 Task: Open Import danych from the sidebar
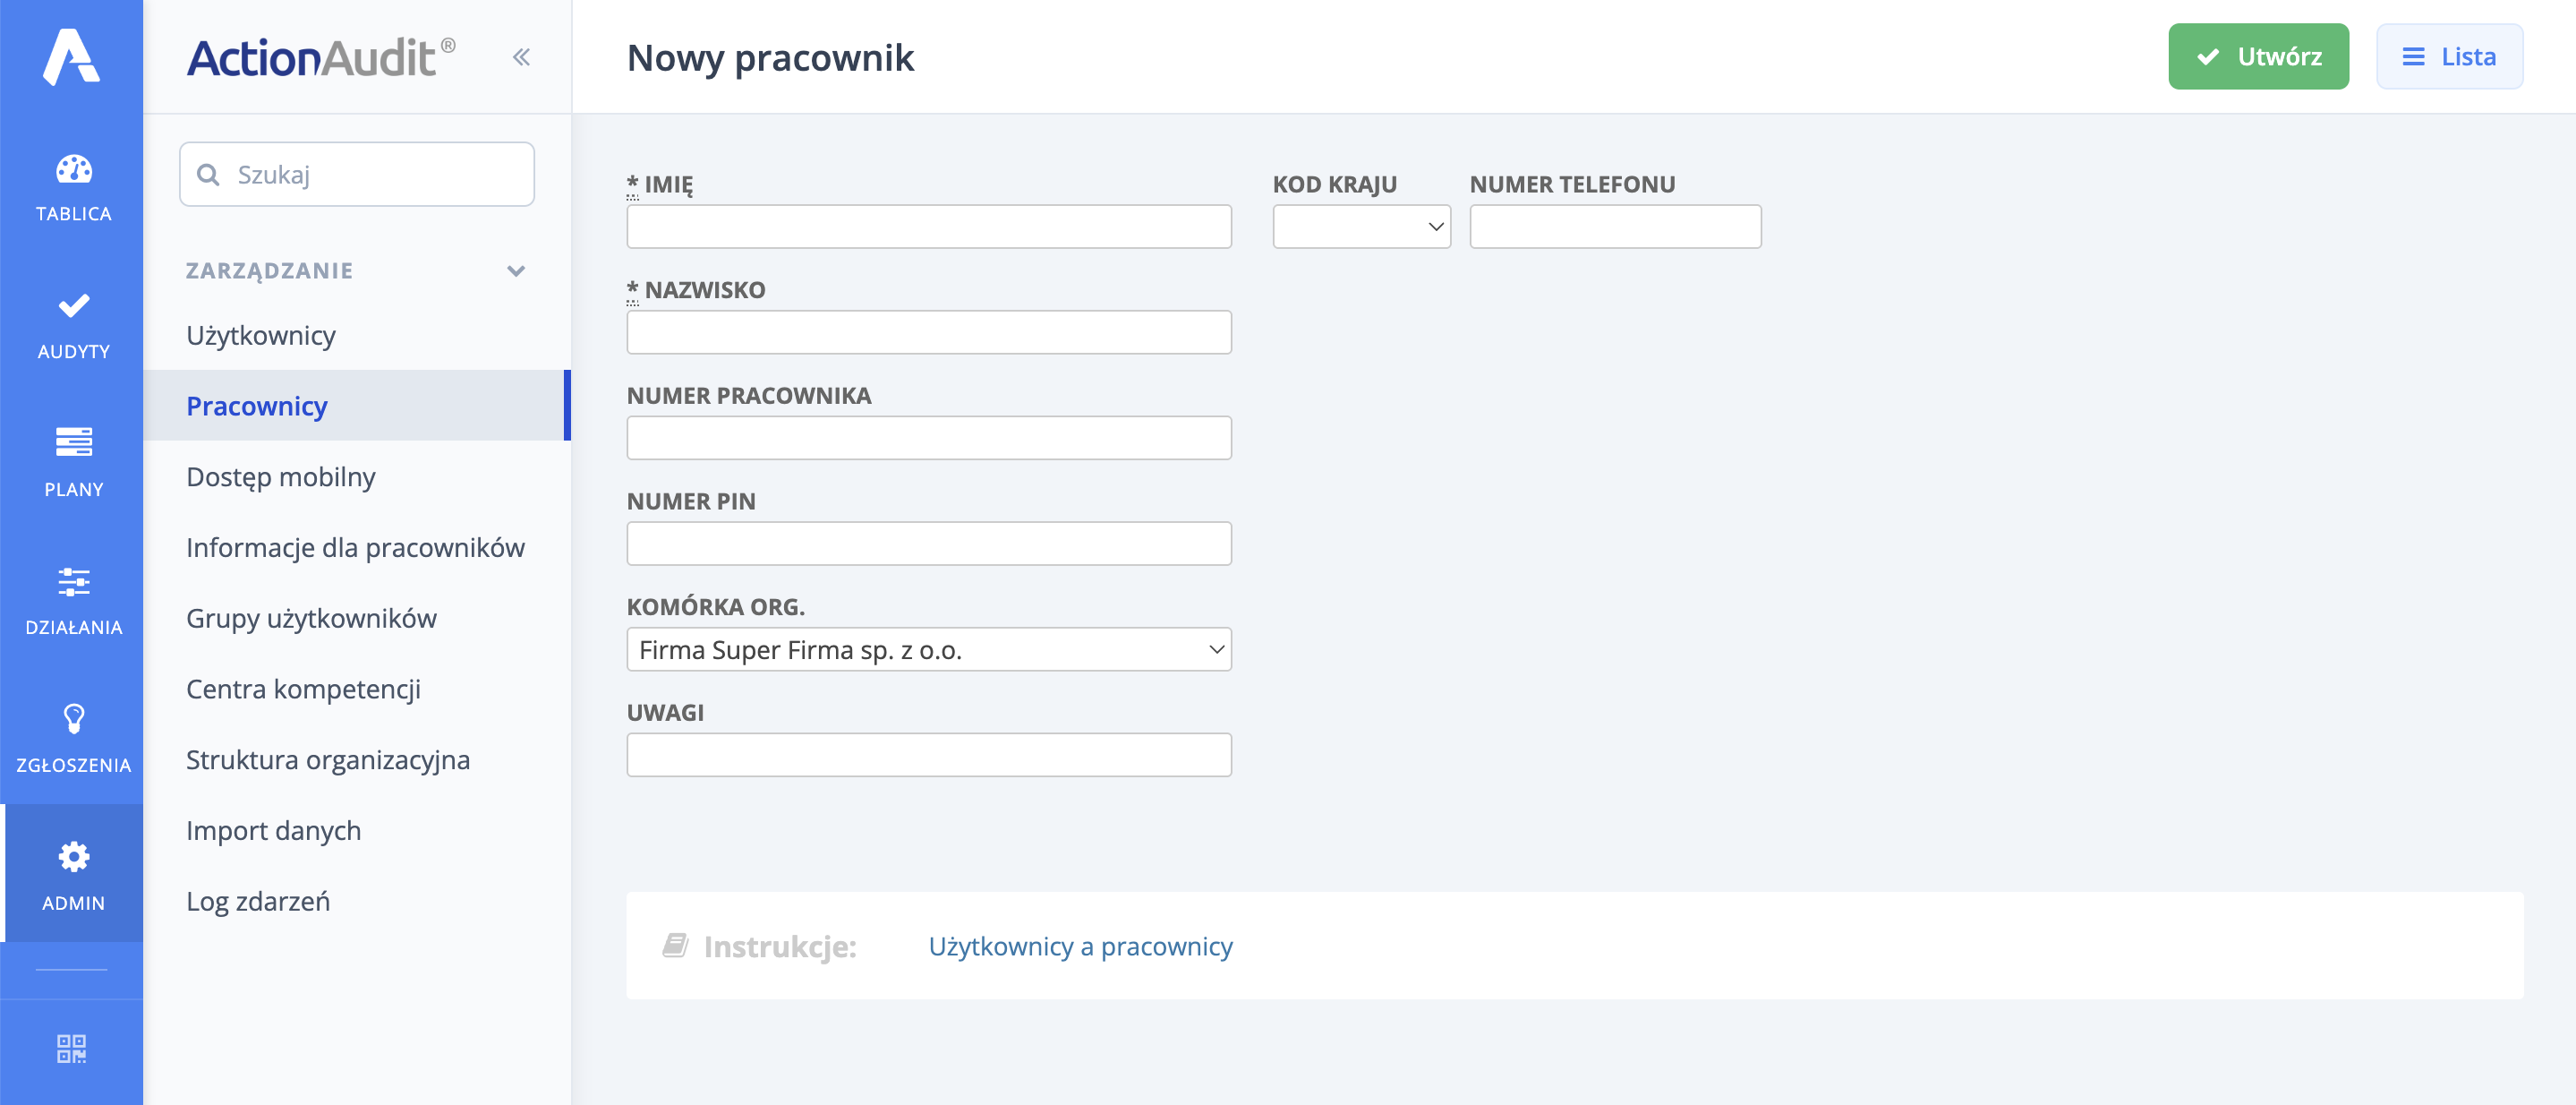273,830
